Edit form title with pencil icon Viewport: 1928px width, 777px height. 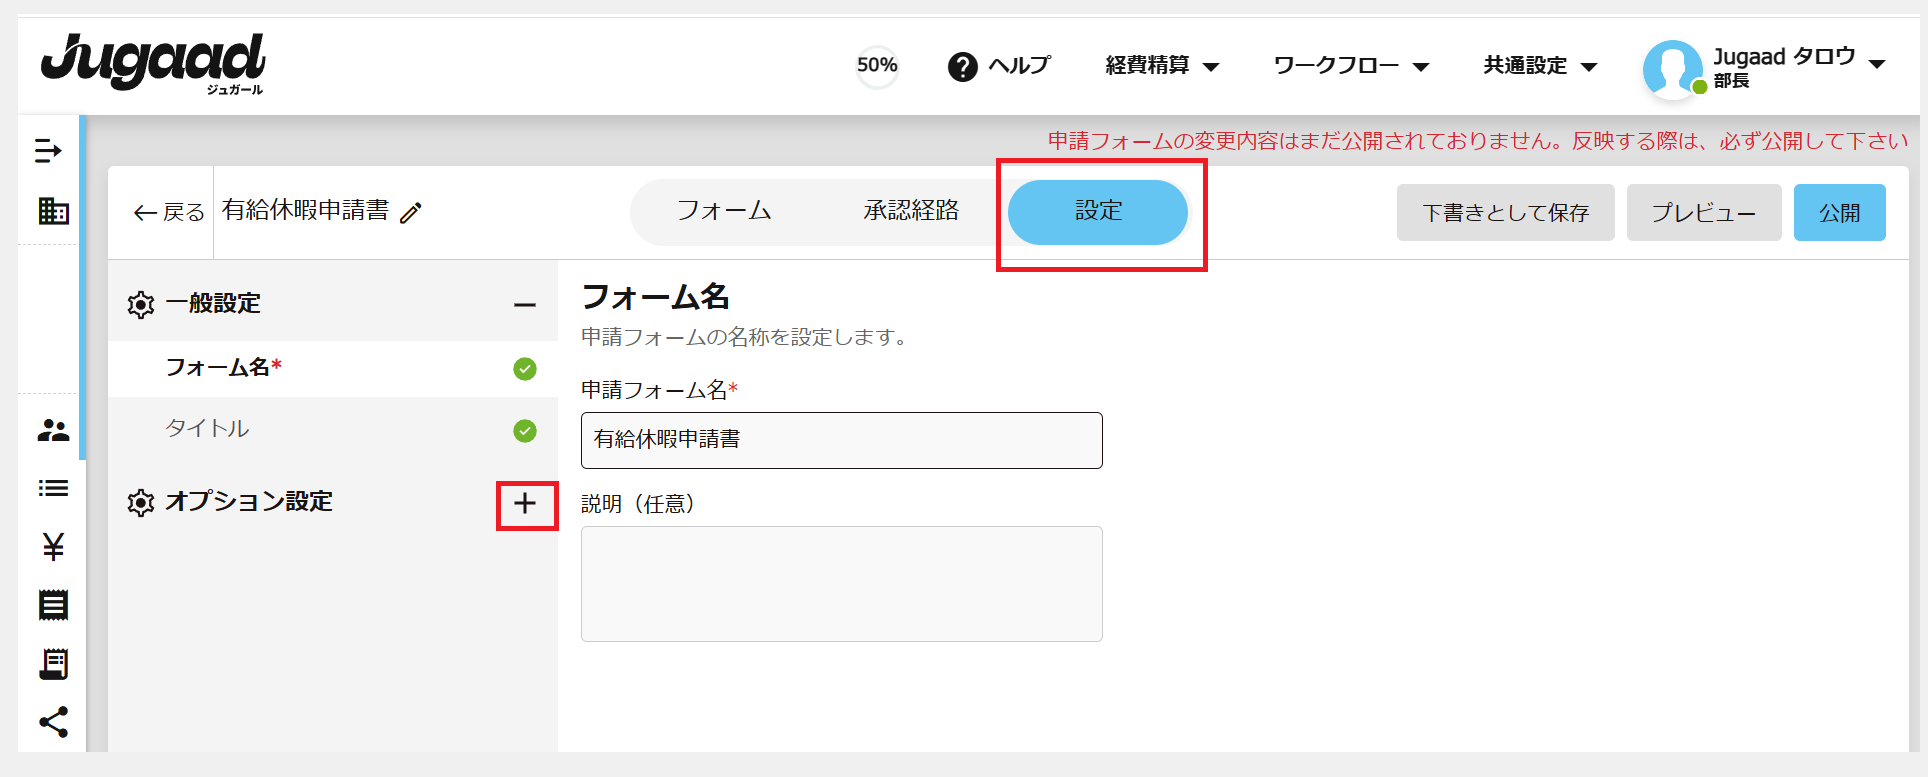(x=411, y=212)
